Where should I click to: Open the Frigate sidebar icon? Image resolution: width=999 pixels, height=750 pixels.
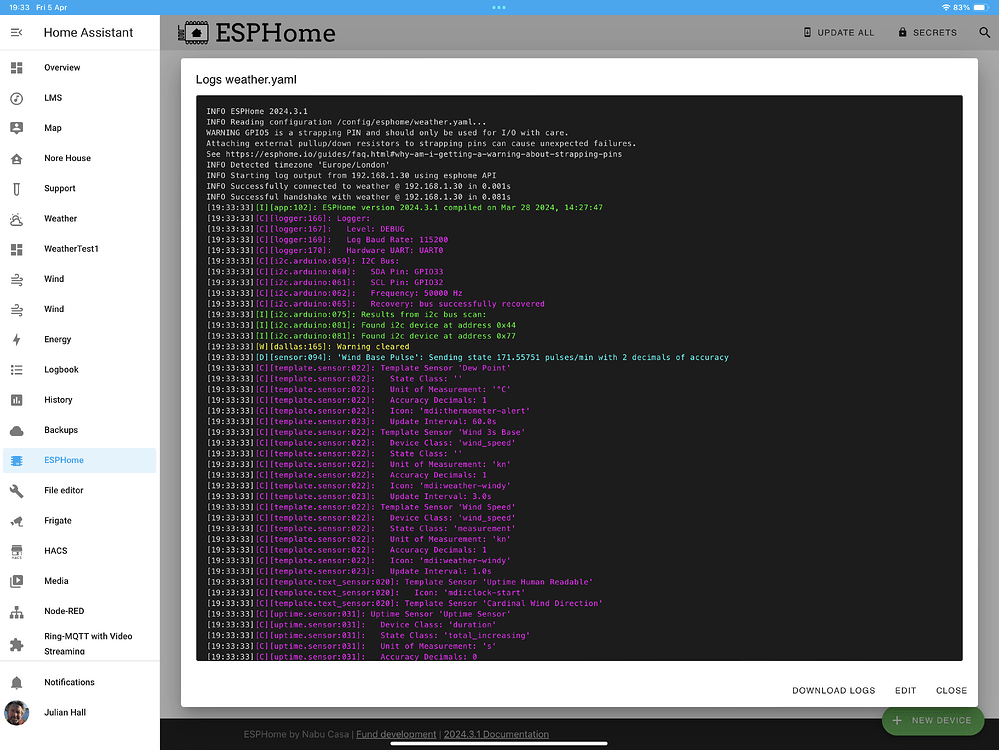pyautogui.click(x=16, y=520)
